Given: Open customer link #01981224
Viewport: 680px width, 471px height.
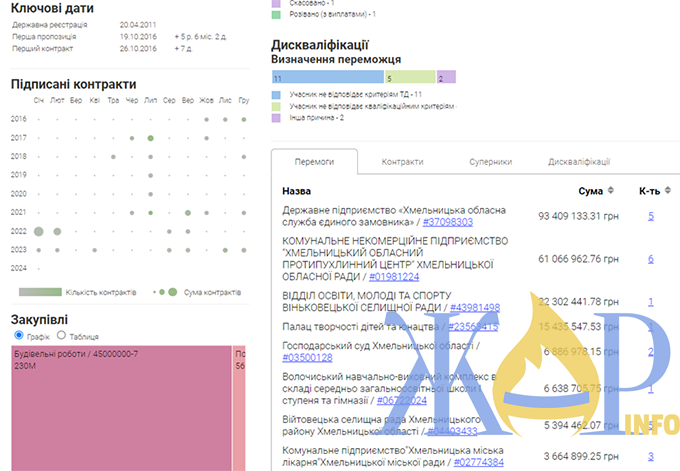Looking at the screenshot, I should pyautogui.click(x=394, y=277).
